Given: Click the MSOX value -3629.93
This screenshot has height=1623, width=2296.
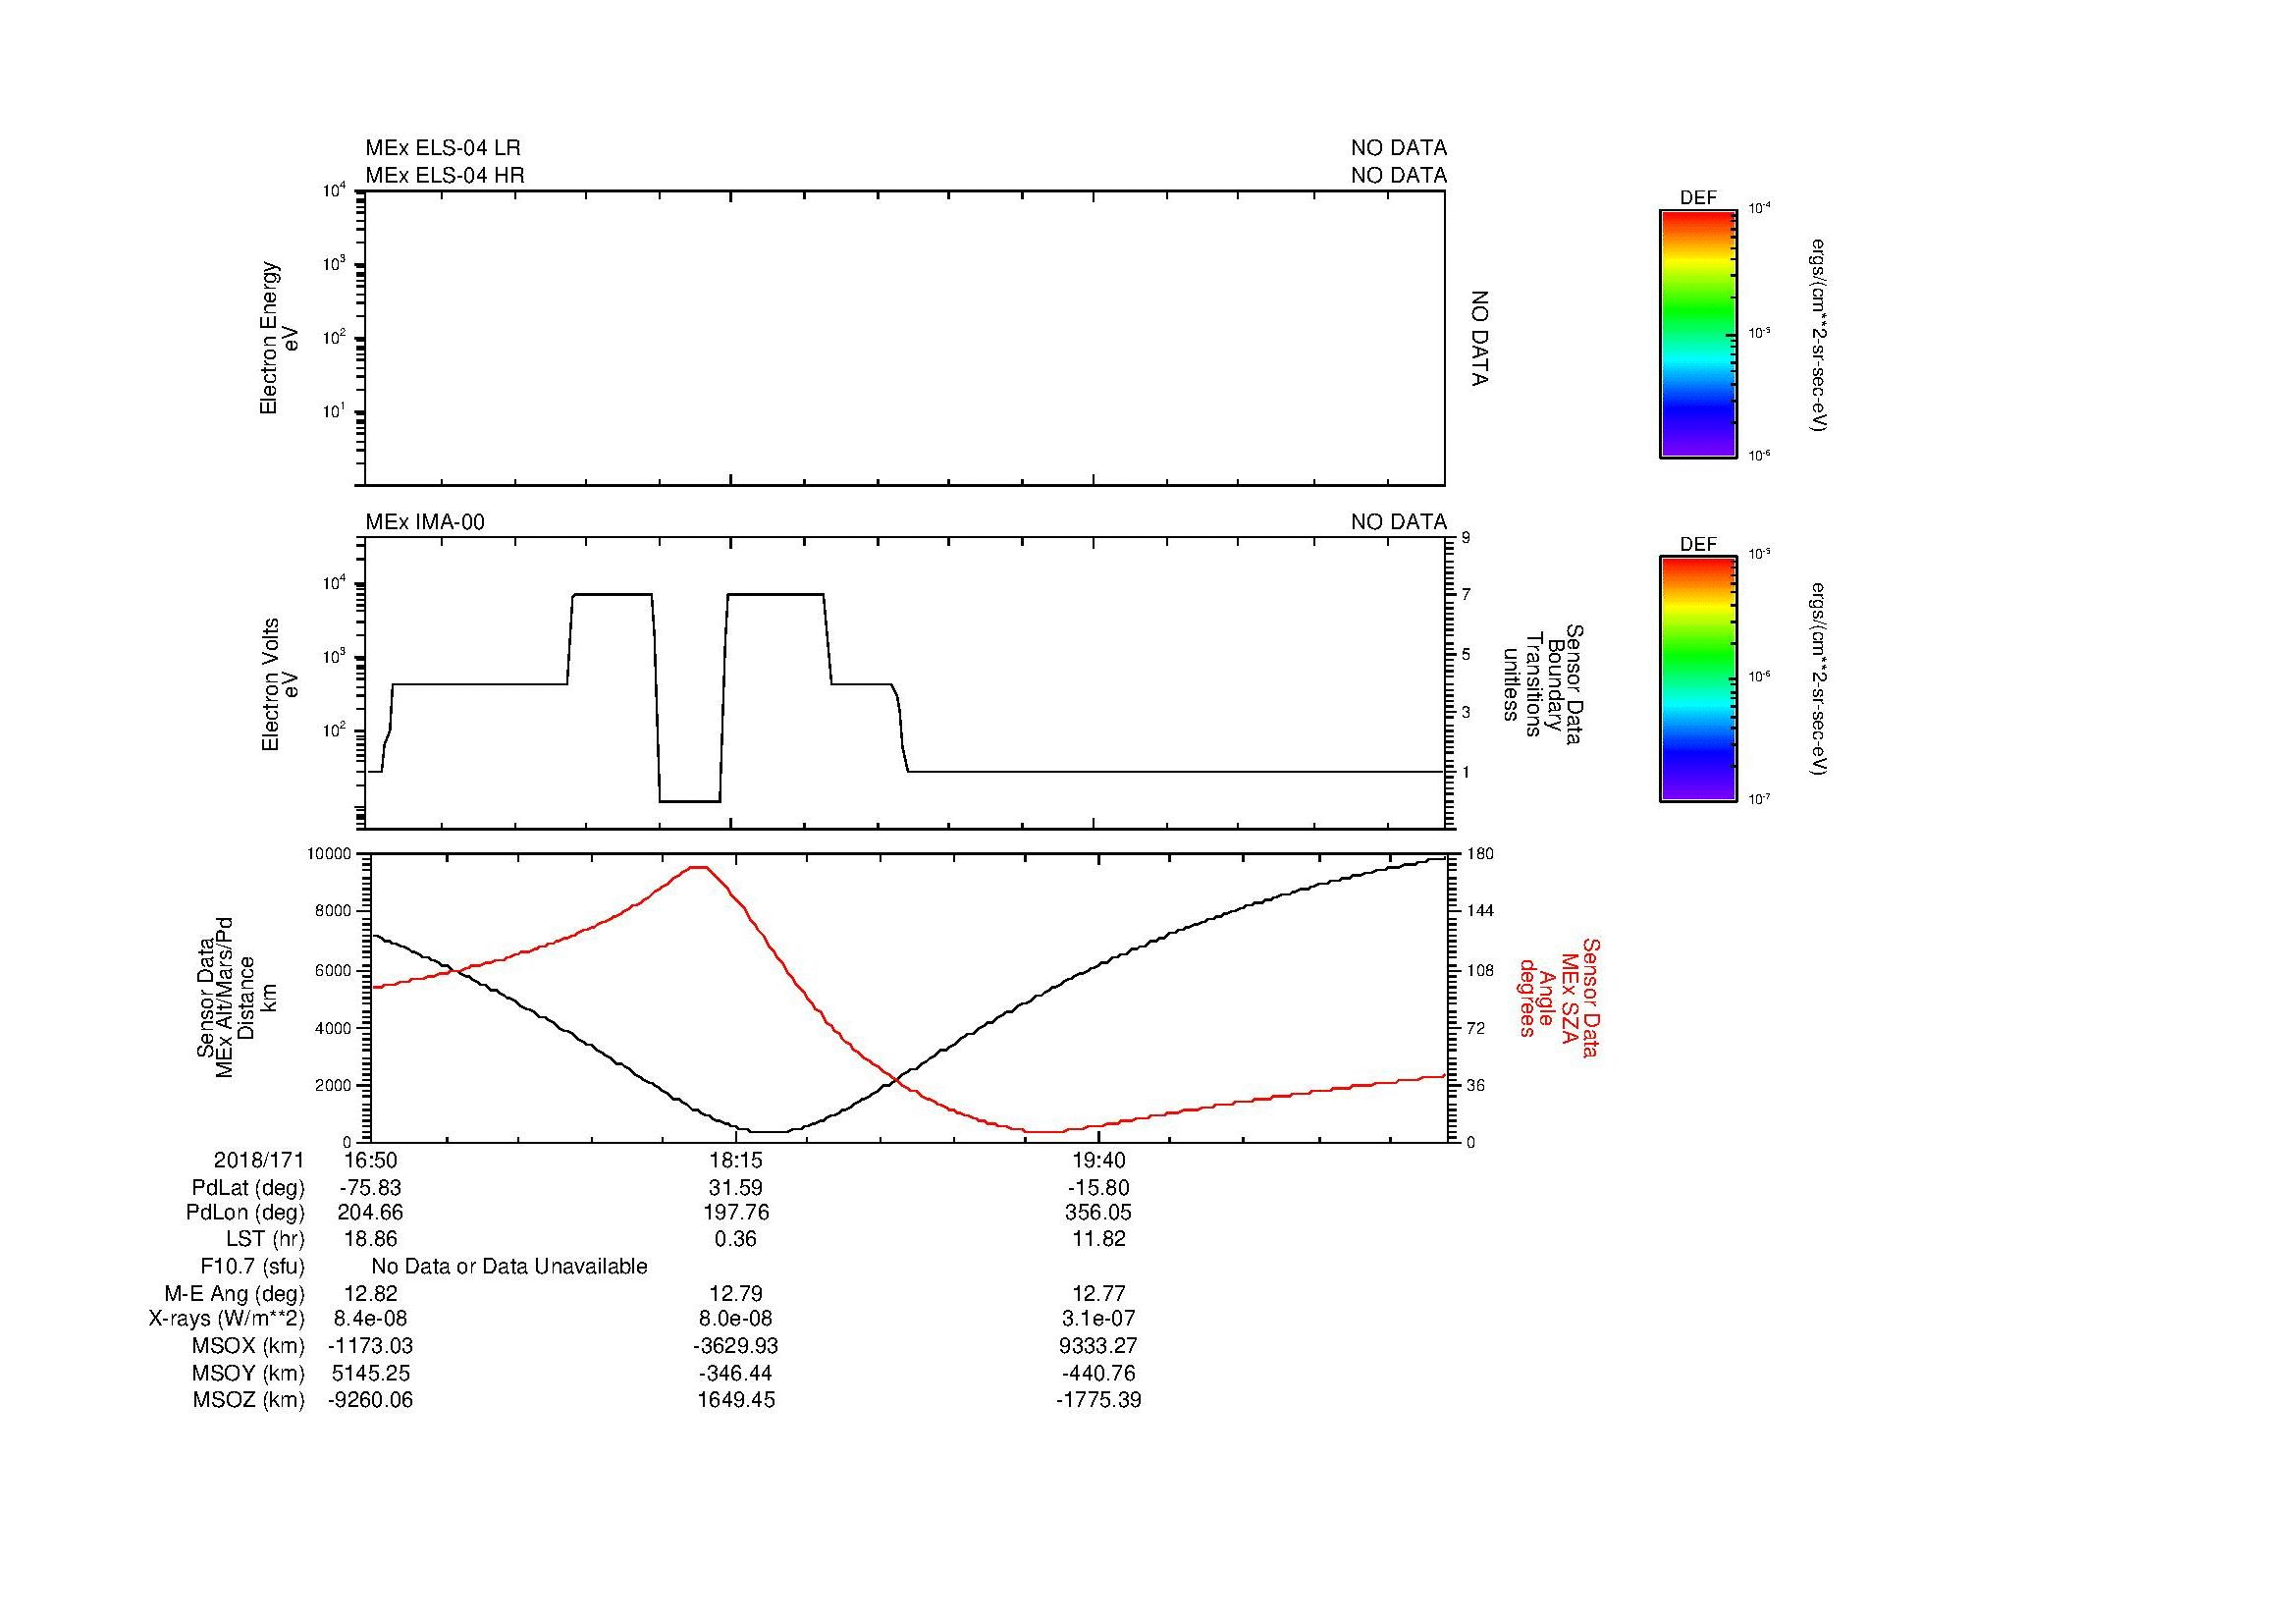Looking at the screenshot, I should [x=735, y=1346].
